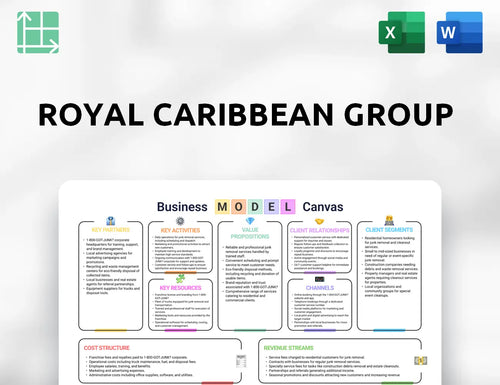Click the Value Propositions diamond icon
Screen dimensions: 500x385
tap(250, 221)
